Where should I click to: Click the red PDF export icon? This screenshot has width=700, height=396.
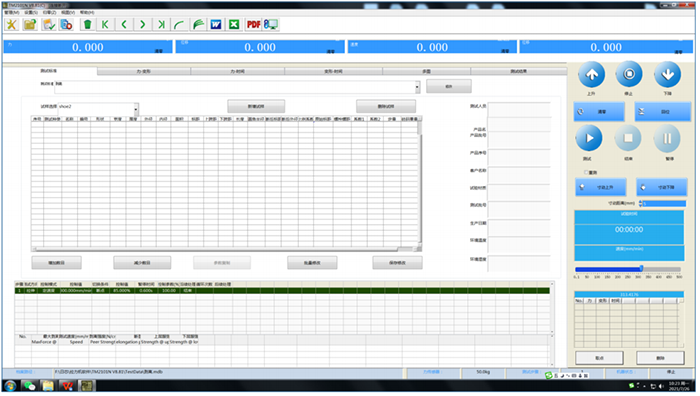coord(254,25)
